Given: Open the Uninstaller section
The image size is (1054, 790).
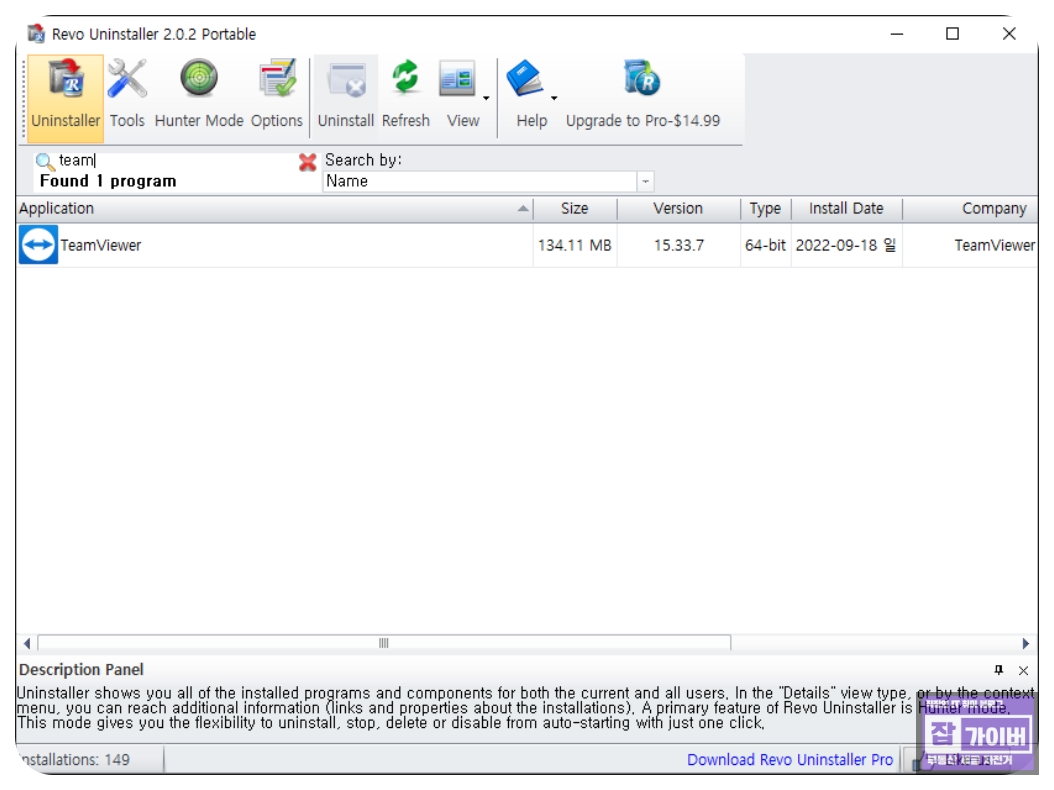Looking at the screenshot, I should [x=65, y=97].
